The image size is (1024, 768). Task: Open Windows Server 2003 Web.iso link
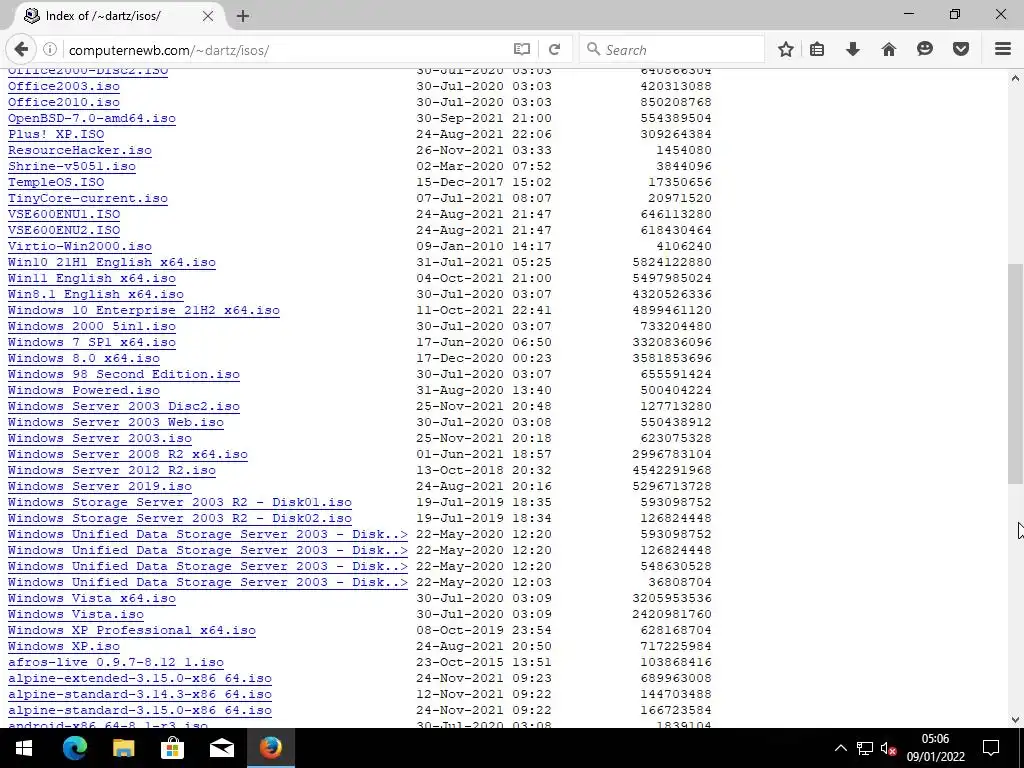[x=116, y=423]
